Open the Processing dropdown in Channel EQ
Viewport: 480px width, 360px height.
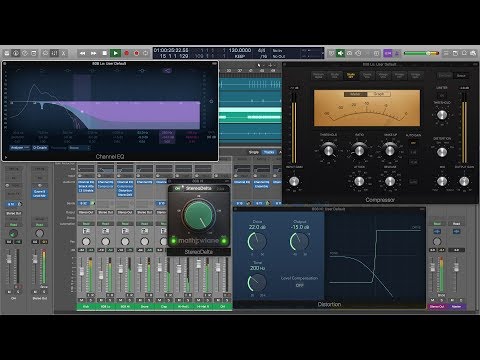coord(79,148)
